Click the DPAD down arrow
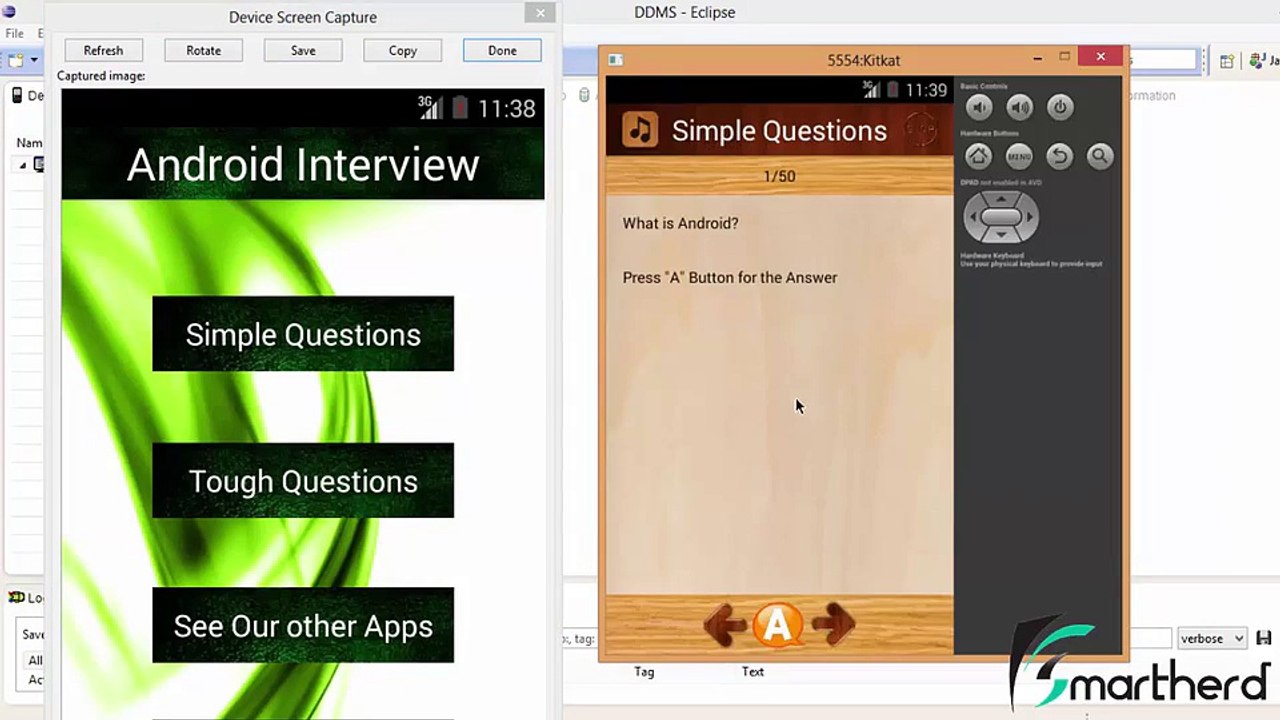 pos(1001,236)
